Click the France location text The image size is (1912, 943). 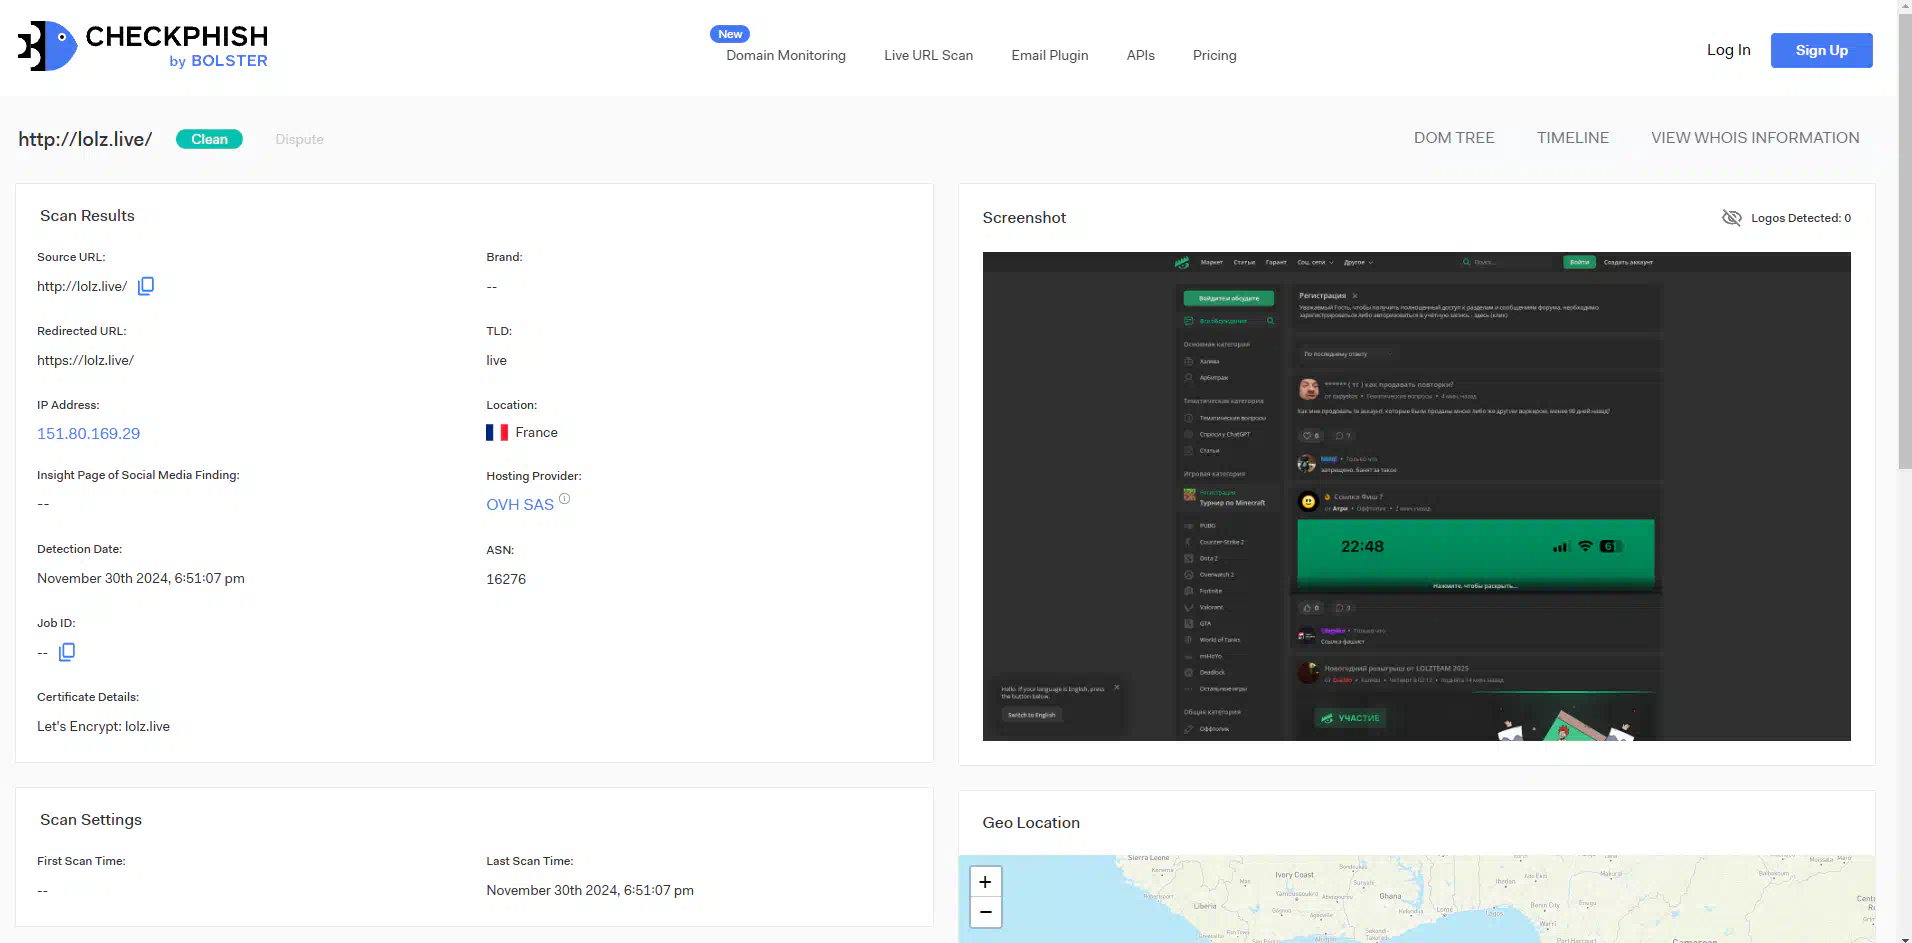(536, 432)
